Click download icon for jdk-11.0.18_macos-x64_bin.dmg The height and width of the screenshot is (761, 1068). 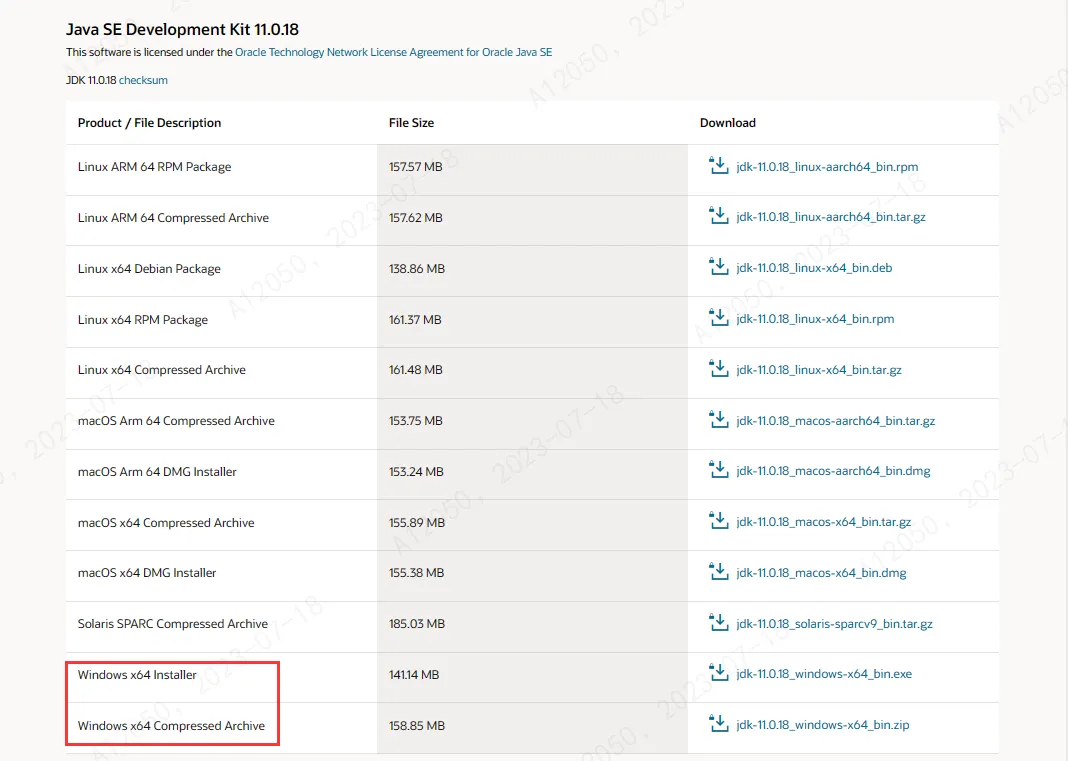tap(719, 572)
